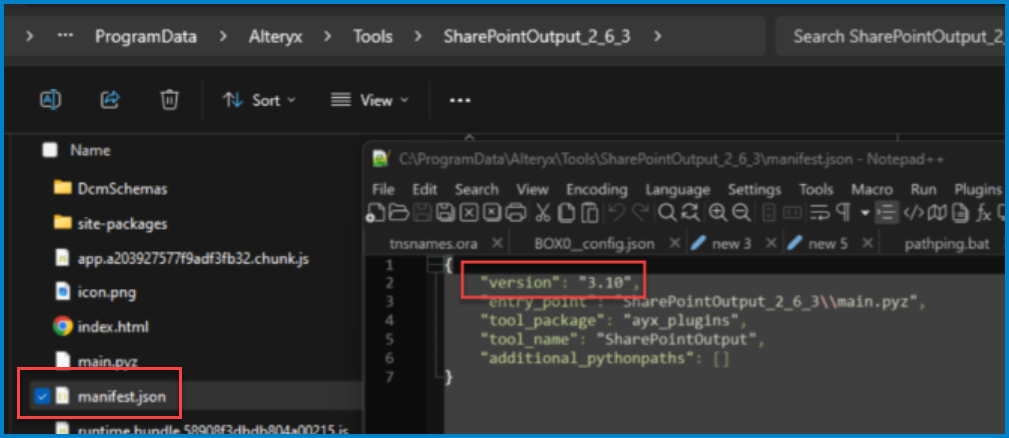Click the Open file icon in Notepad++
This screenshot has width=1009, height=438.
399,213
